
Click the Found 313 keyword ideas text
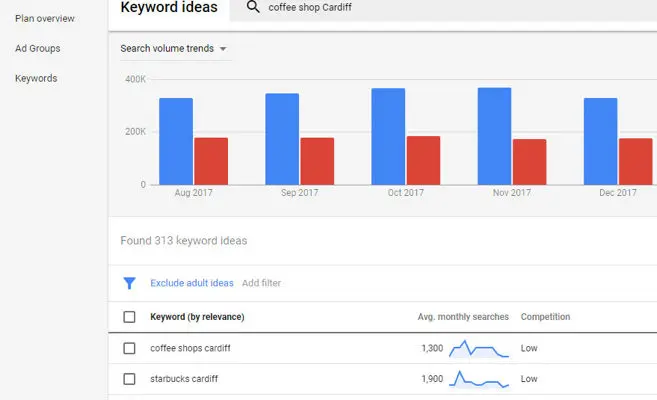[184, 241]
